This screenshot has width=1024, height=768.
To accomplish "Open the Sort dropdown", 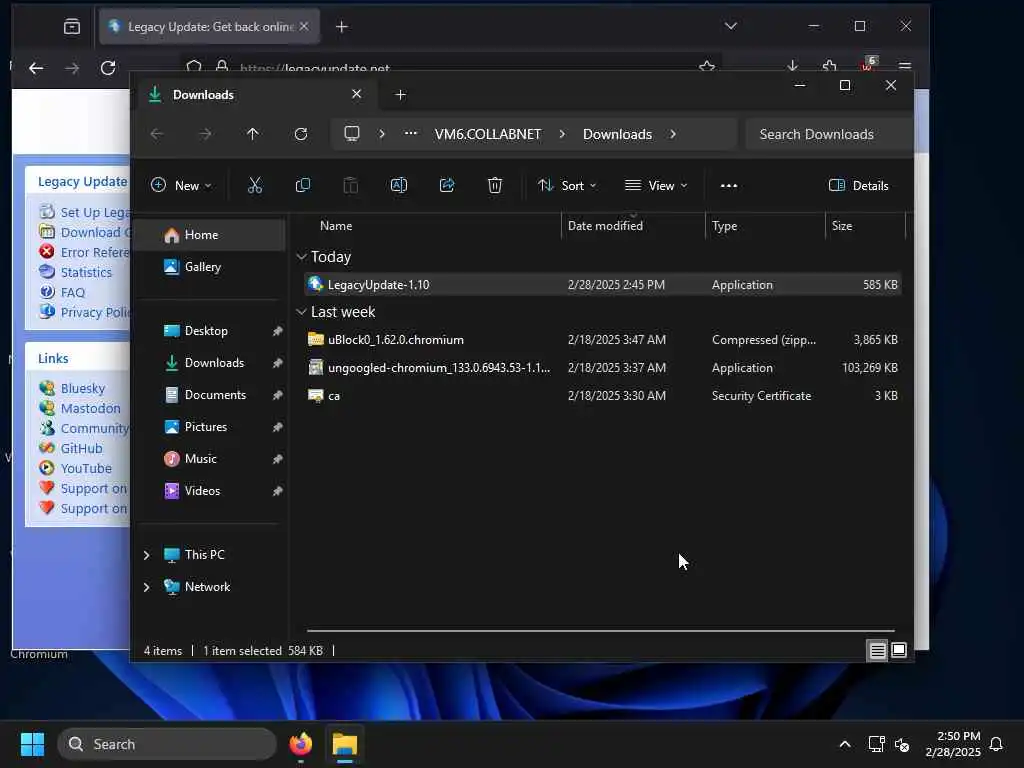I will [567, 185].
